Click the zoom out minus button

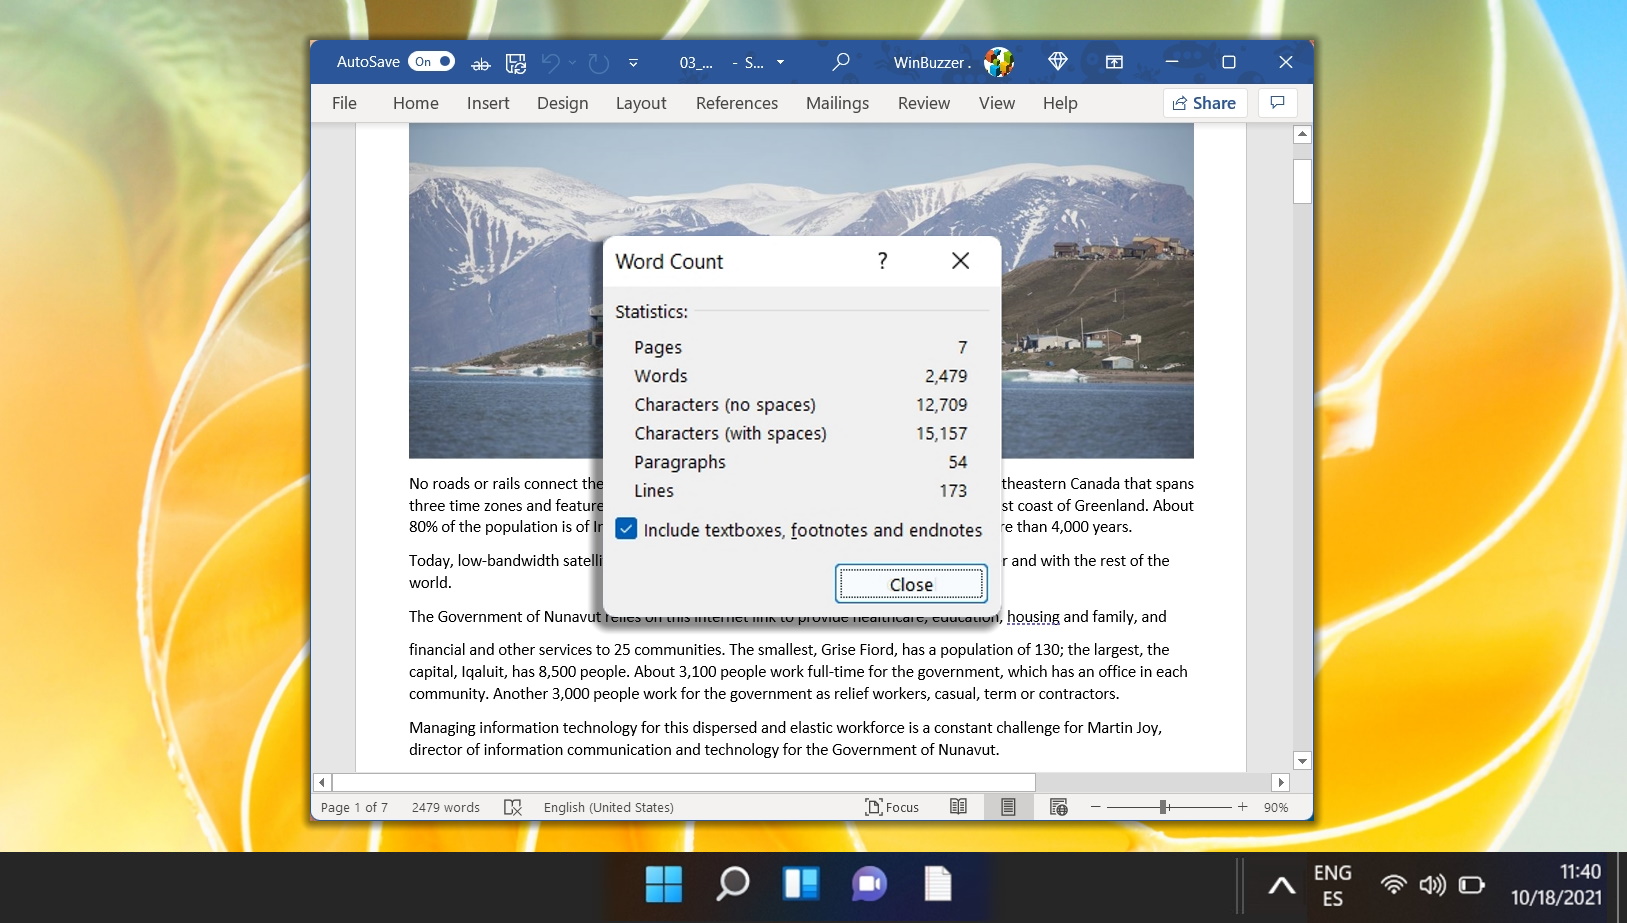(1095, 807)
